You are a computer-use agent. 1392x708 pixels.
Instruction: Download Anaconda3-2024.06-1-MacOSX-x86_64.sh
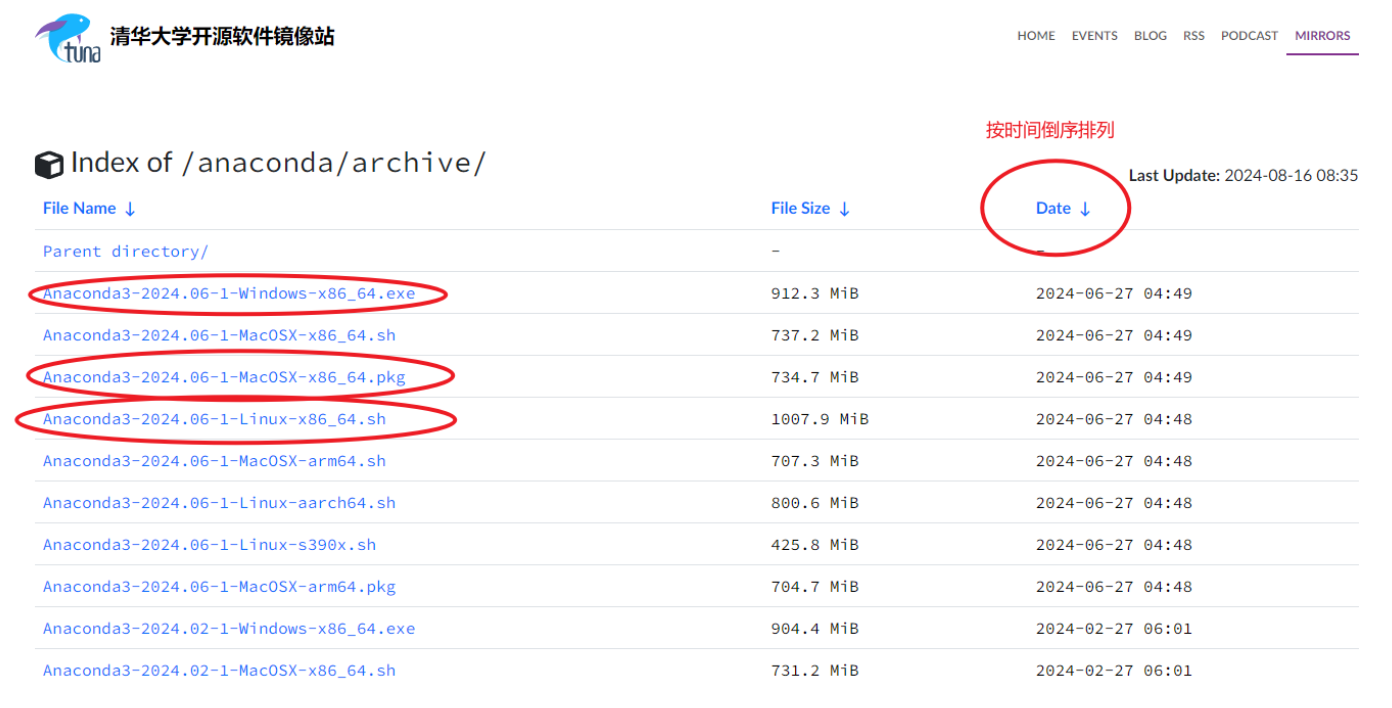click(x=219, y=336)
